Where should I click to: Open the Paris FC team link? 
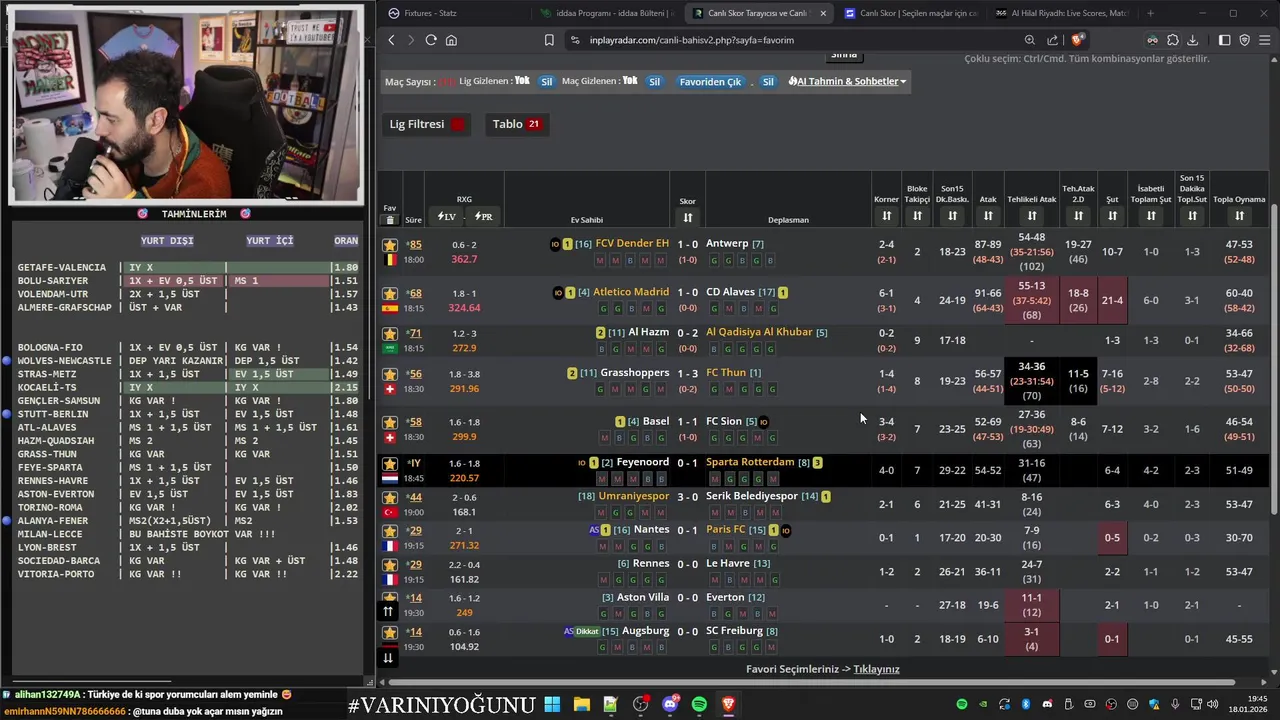click(726, 530)
